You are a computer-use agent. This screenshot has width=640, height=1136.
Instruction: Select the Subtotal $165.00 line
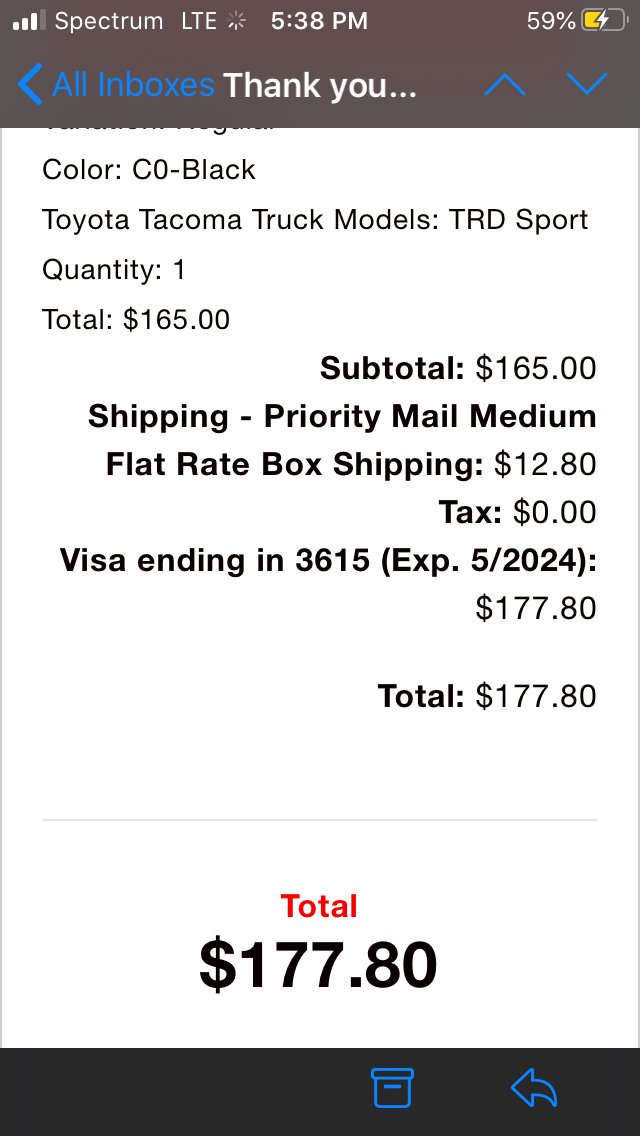[458, 368]
